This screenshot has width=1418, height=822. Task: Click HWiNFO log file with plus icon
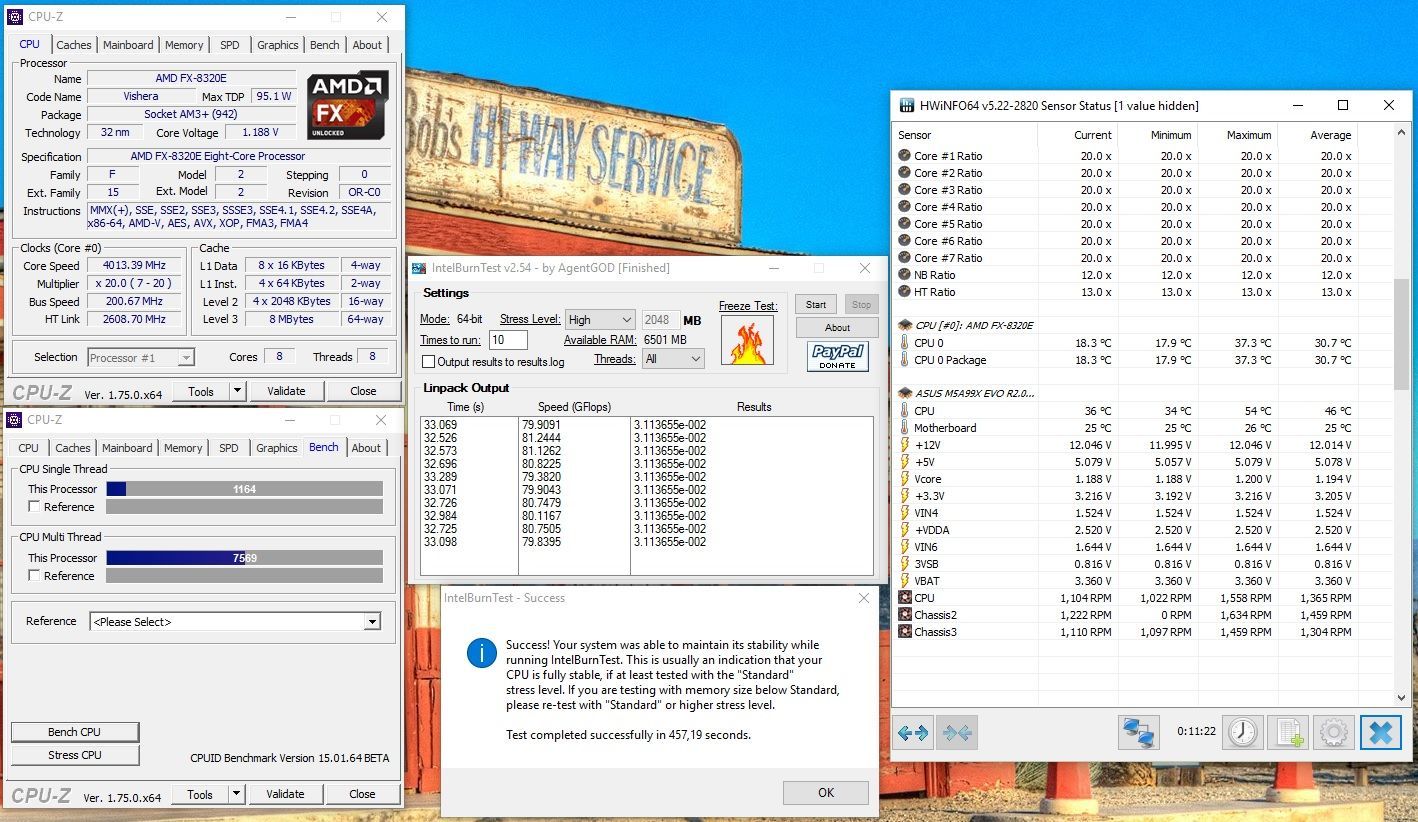pos(1288,733)
